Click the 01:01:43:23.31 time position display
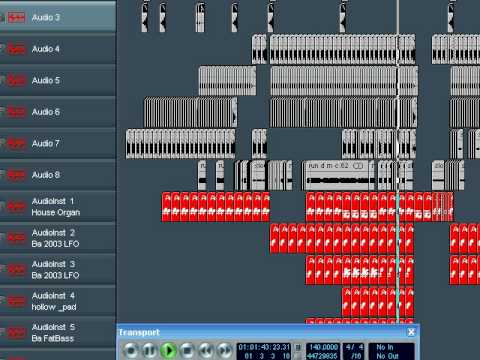This screenshot has height=360, width=480. coord(264,347)
